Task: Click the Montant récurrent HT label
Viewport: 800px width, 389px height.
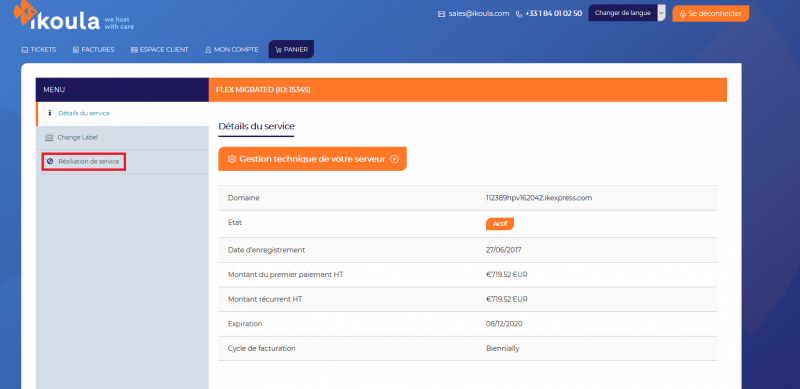Action: click(265, 299)
